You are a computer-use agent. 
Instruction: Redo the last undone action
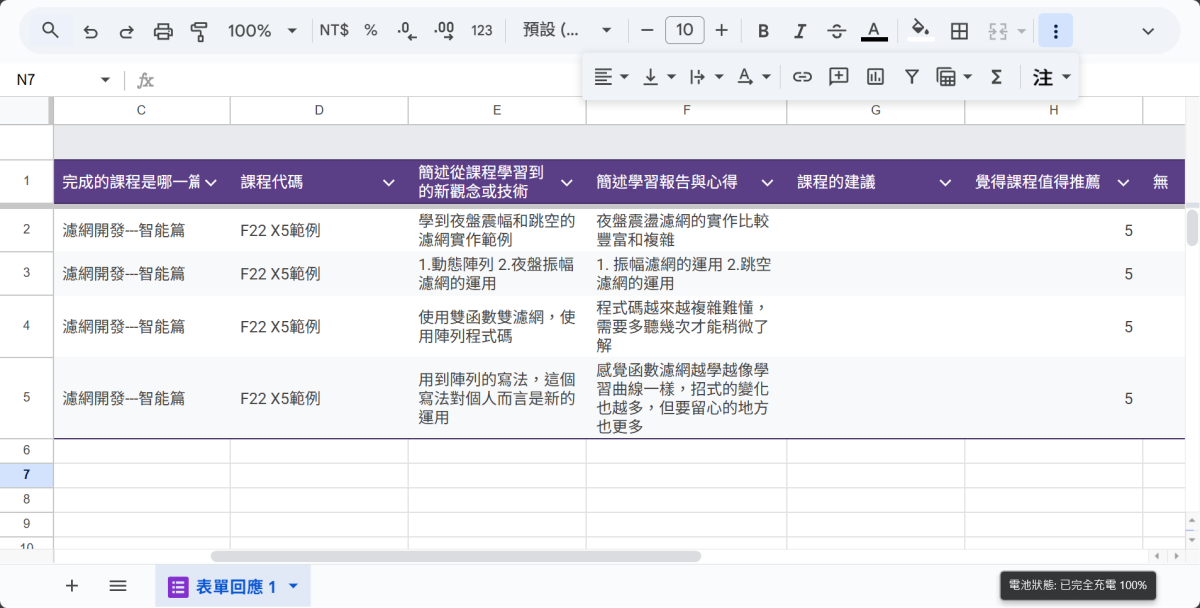pyautogui.click(x=126, y=31)
